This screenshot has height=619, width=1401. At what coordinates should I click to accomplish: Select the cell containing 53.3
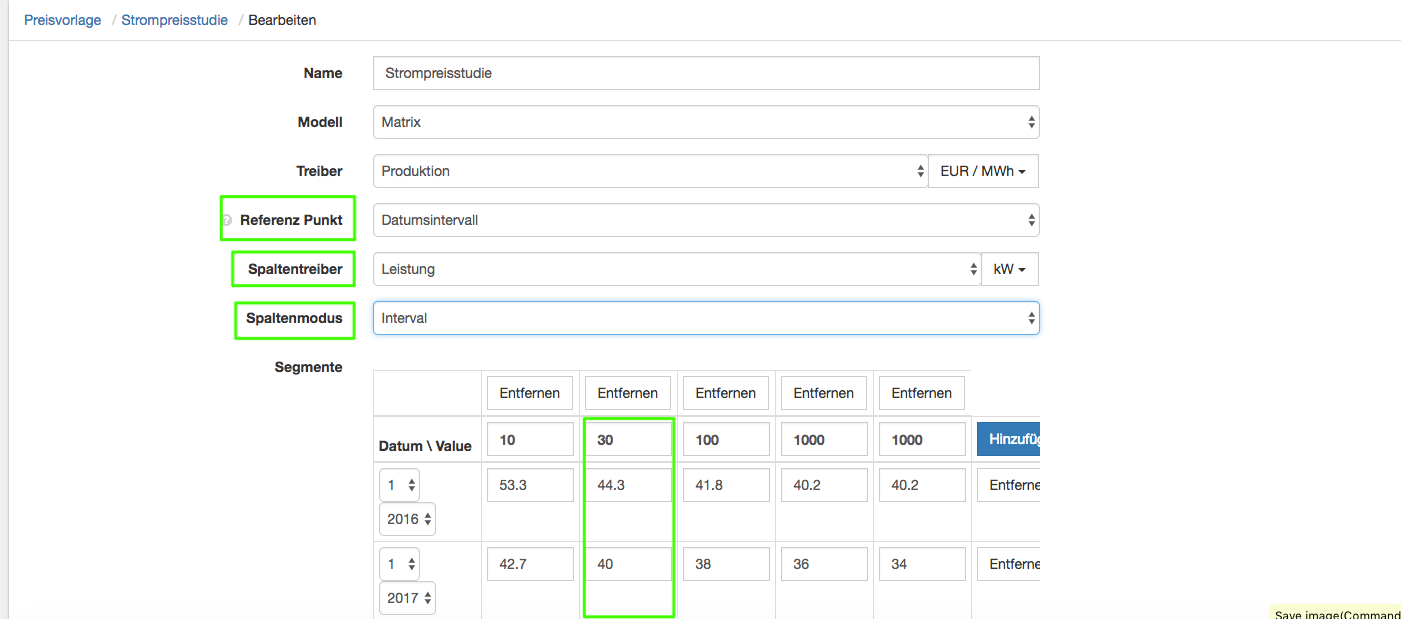pyautogui.click(x=530, y=485)
